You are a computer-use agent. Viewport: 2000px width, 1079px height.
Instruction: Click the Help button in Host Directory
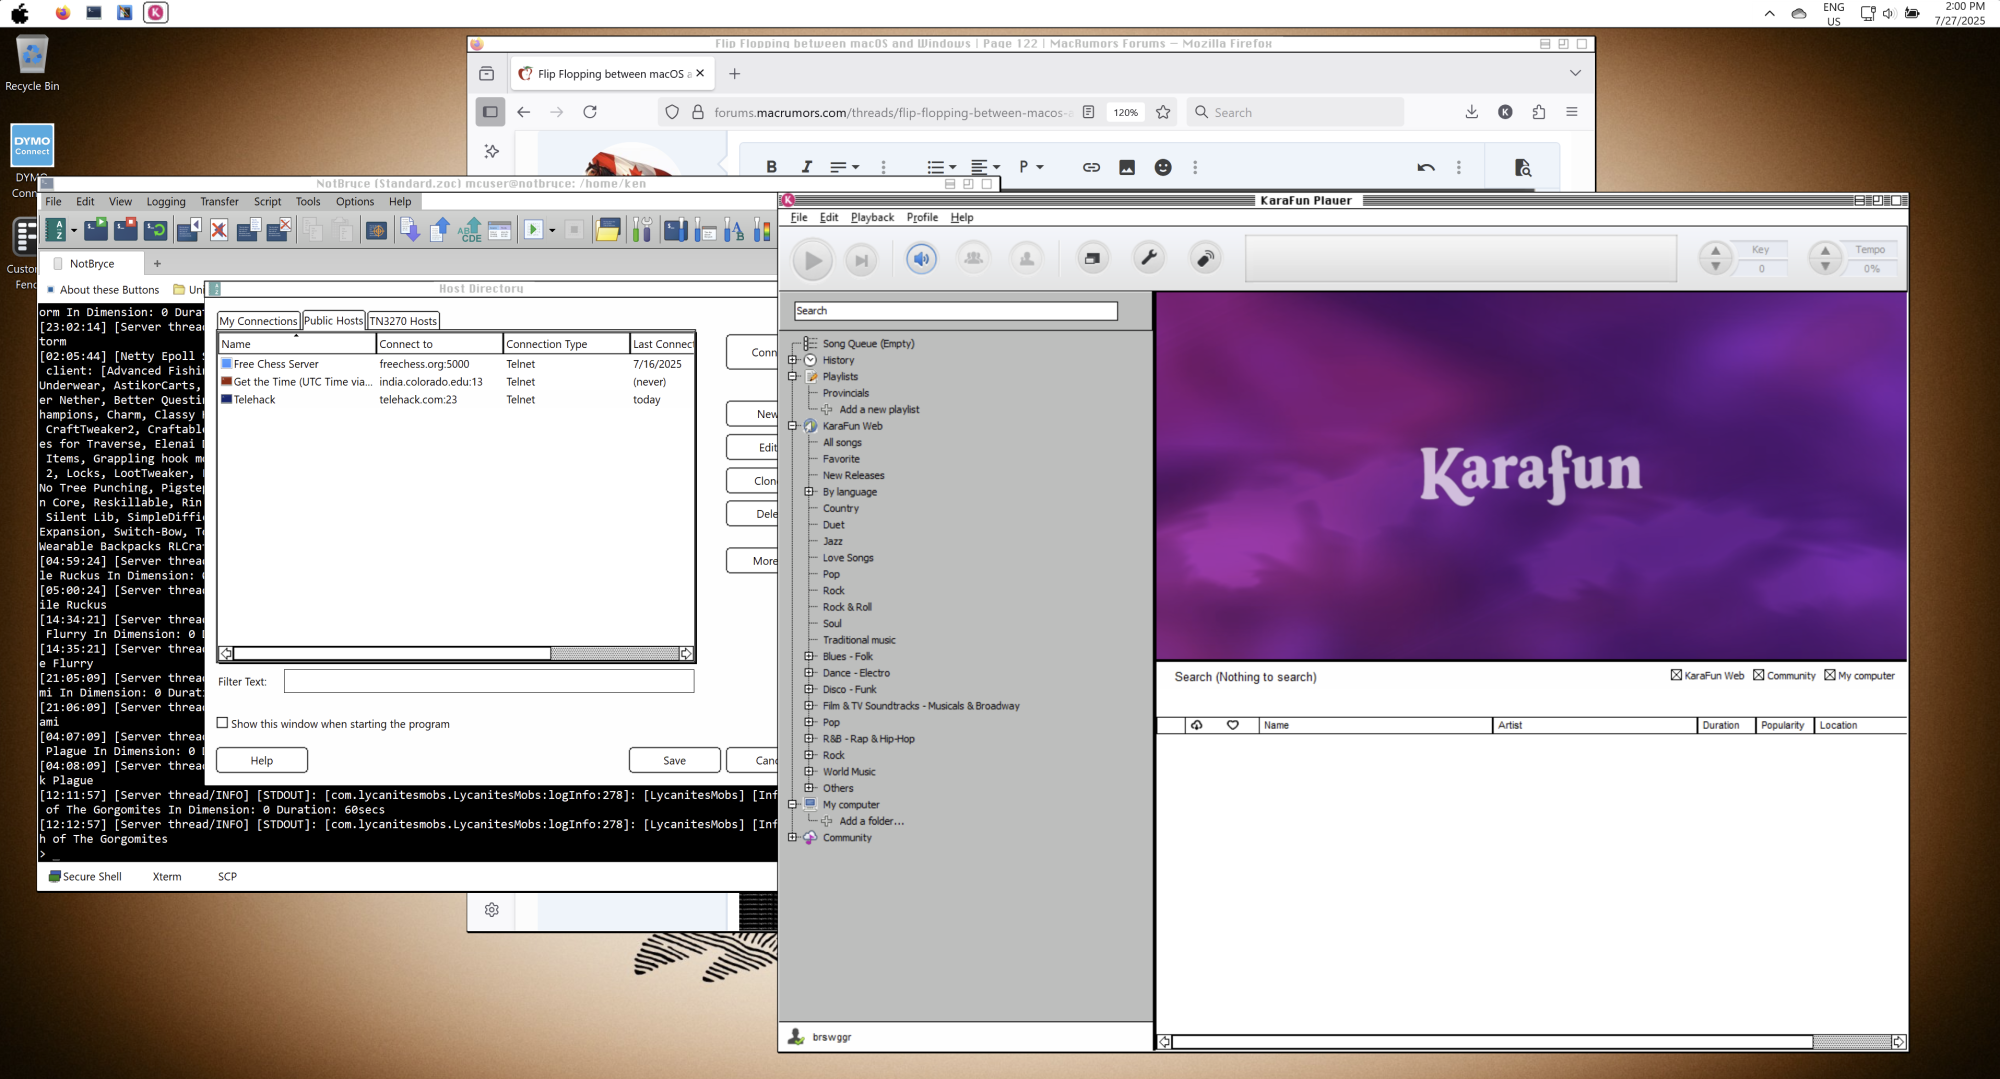pyautogui.click(x=262, y=761)
